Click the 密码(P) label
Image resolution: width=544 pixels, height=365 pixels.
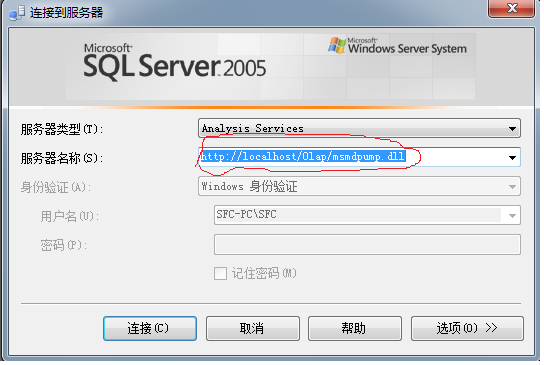[63, 245]
